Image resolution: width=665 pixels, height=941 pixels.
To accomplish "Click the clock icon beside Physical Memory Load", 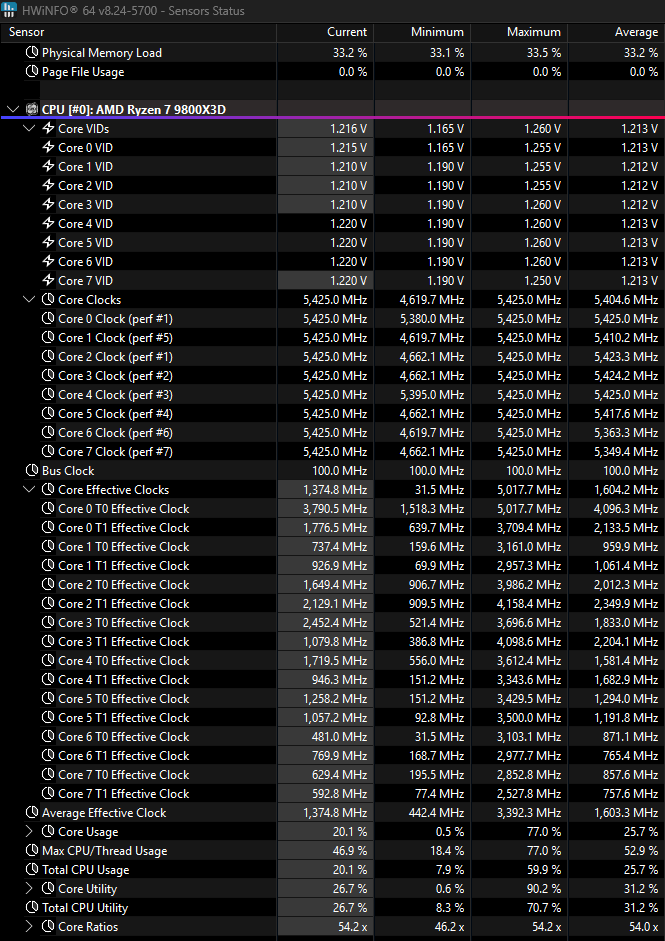I will (32, 53).
